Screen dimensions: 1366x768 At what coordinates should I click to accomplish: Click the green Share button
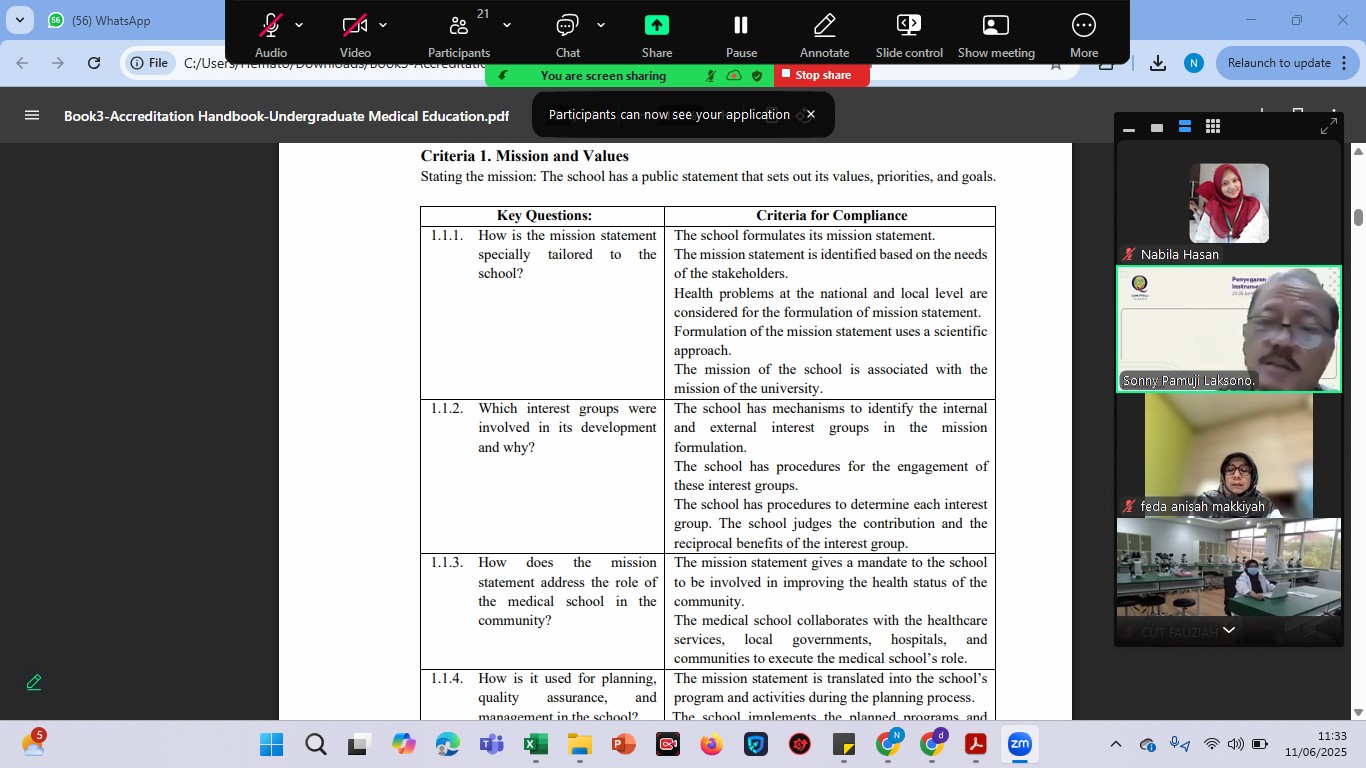[x=657, y=35]
